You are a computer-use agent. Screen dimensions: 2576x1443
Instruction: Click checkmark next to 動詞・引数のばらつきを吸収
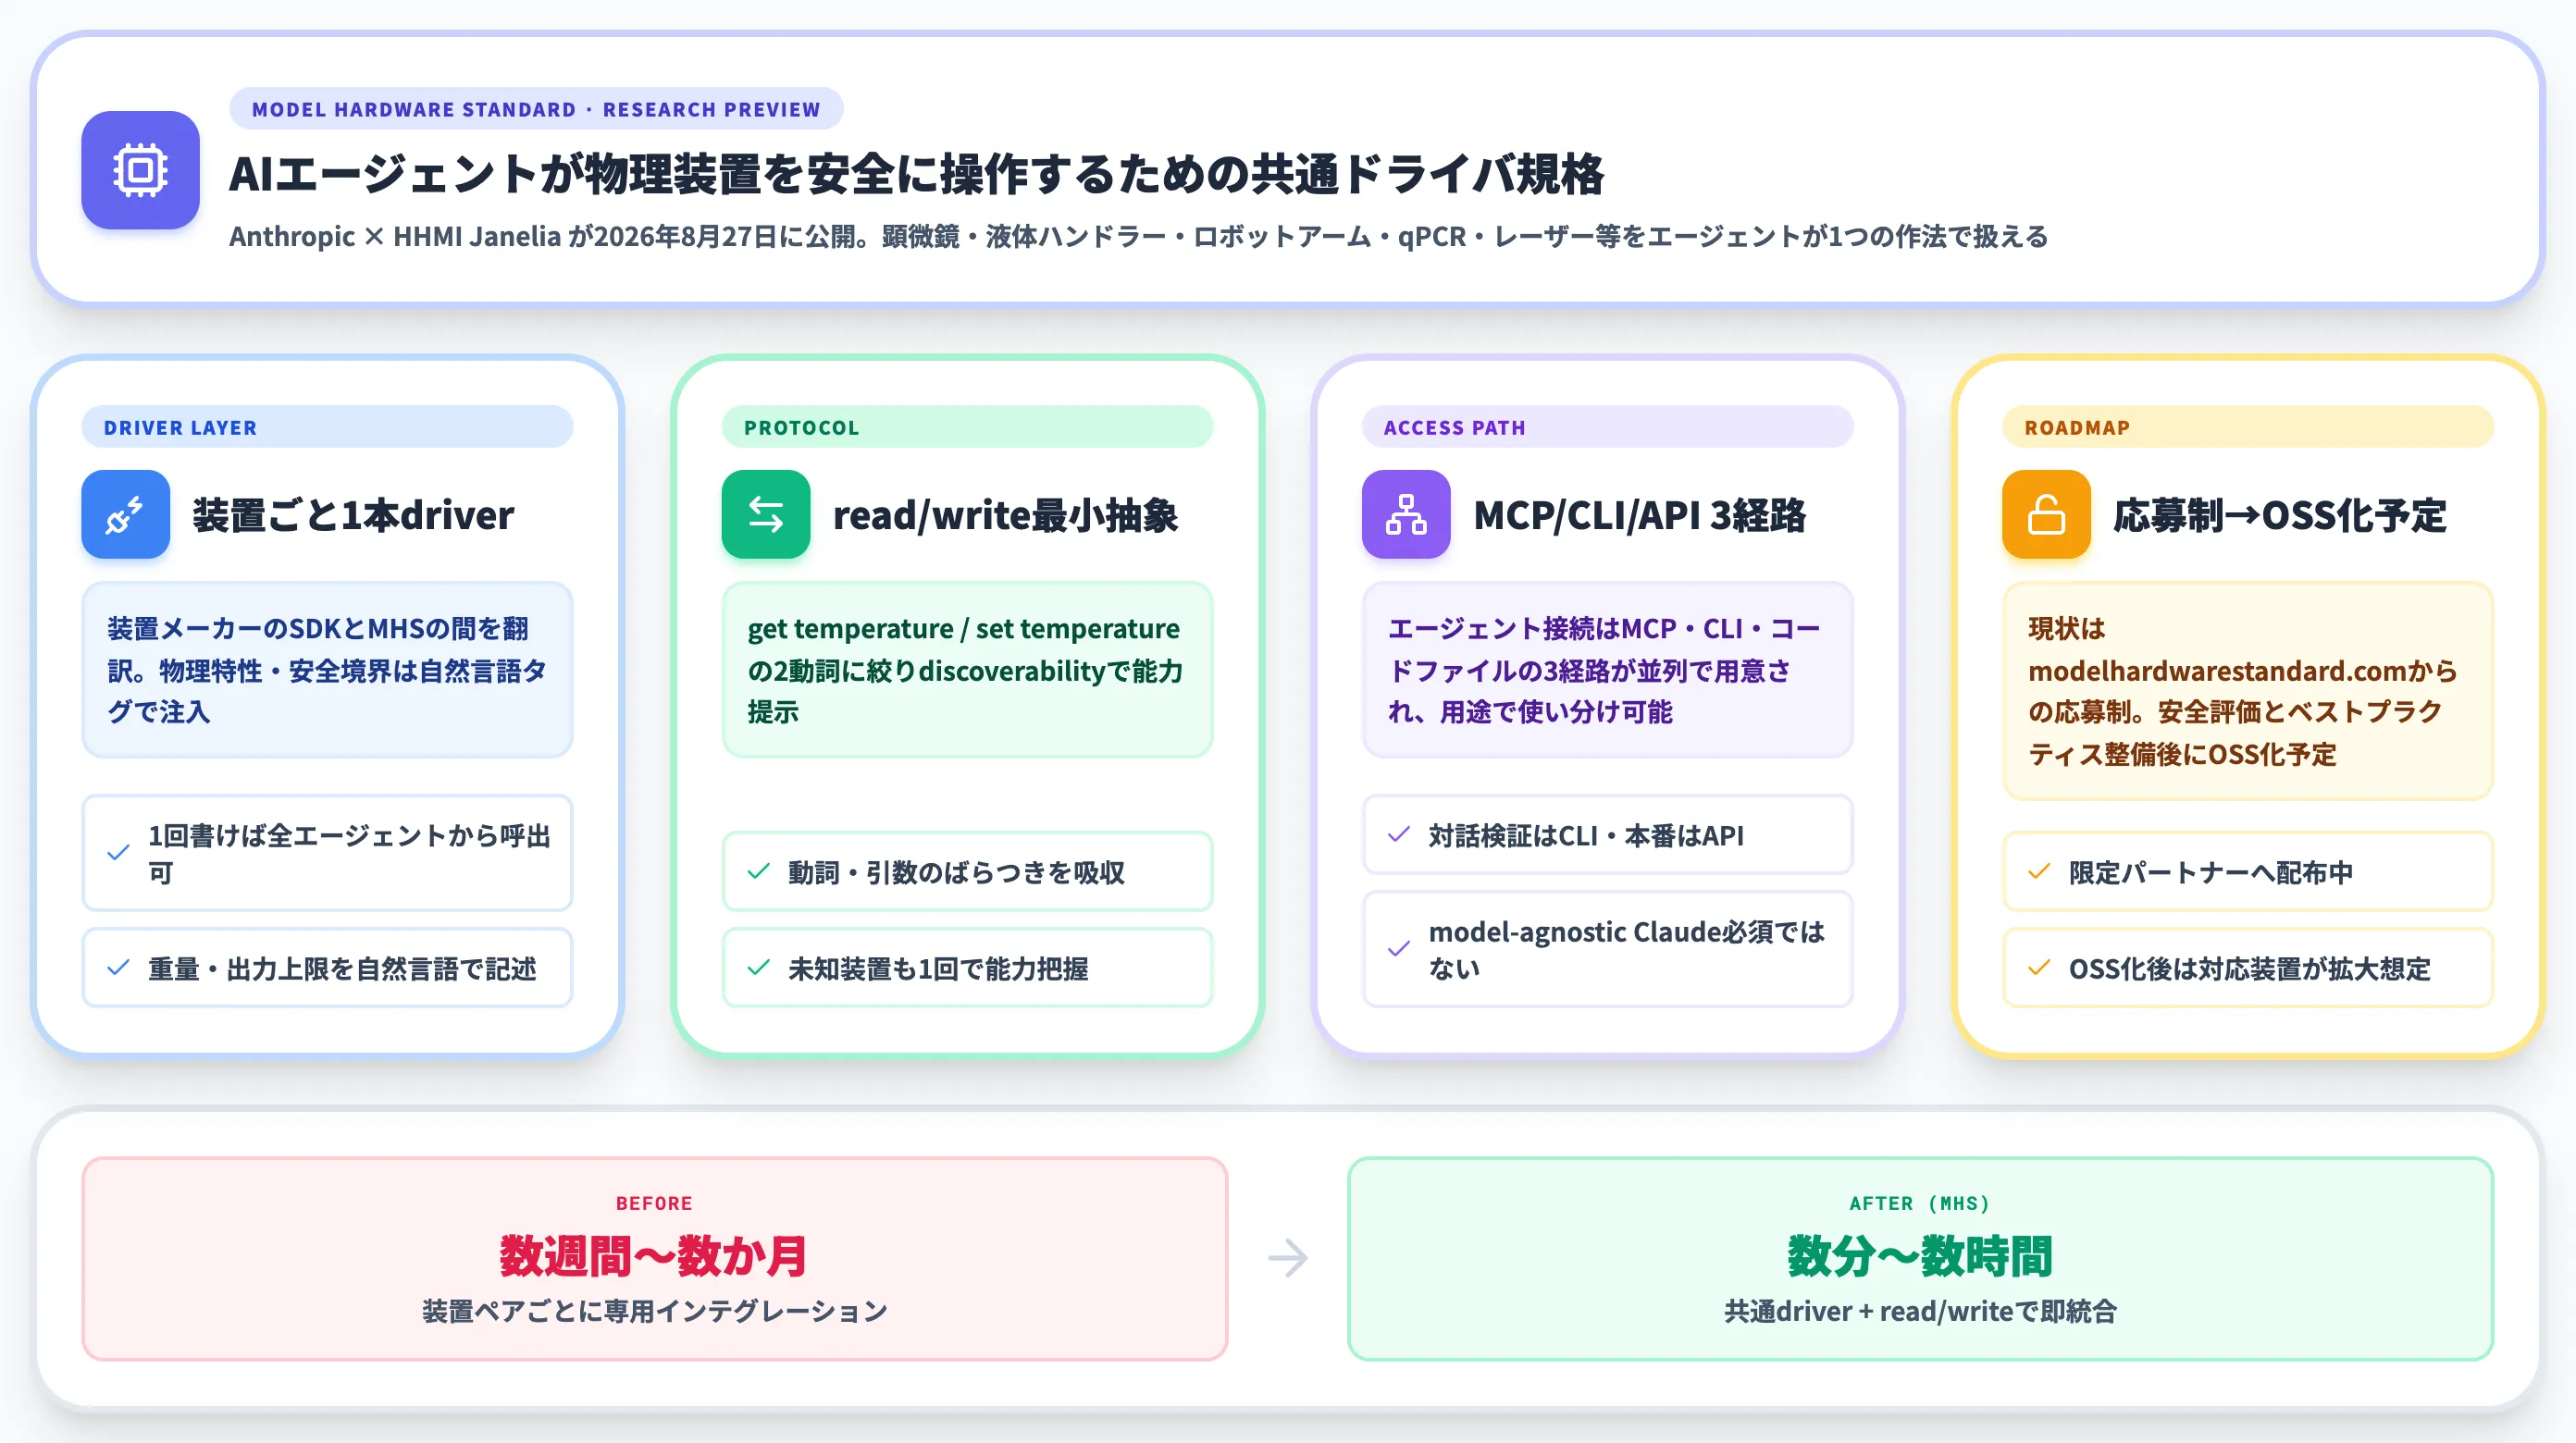coord(759,871)
